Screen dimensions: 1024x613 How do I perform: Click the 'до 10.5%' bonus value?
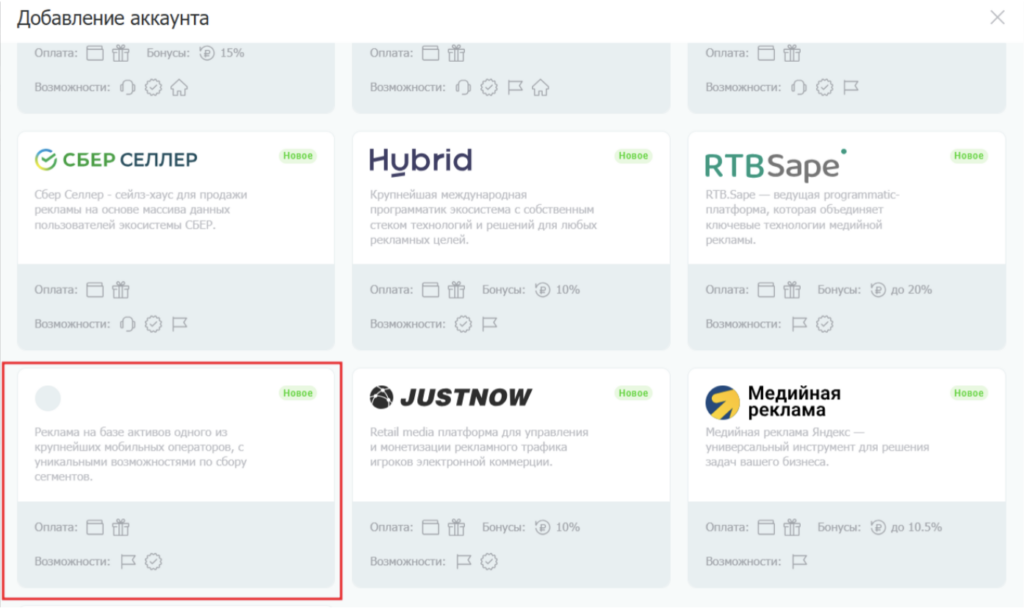click(917, 527)
